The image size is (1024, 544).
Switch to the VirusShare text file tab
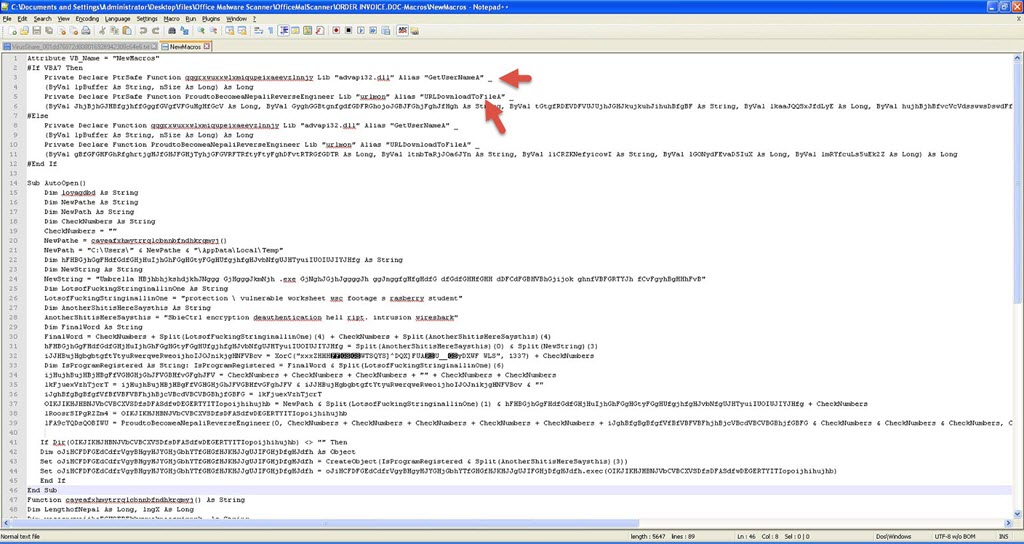coord(78,46)
